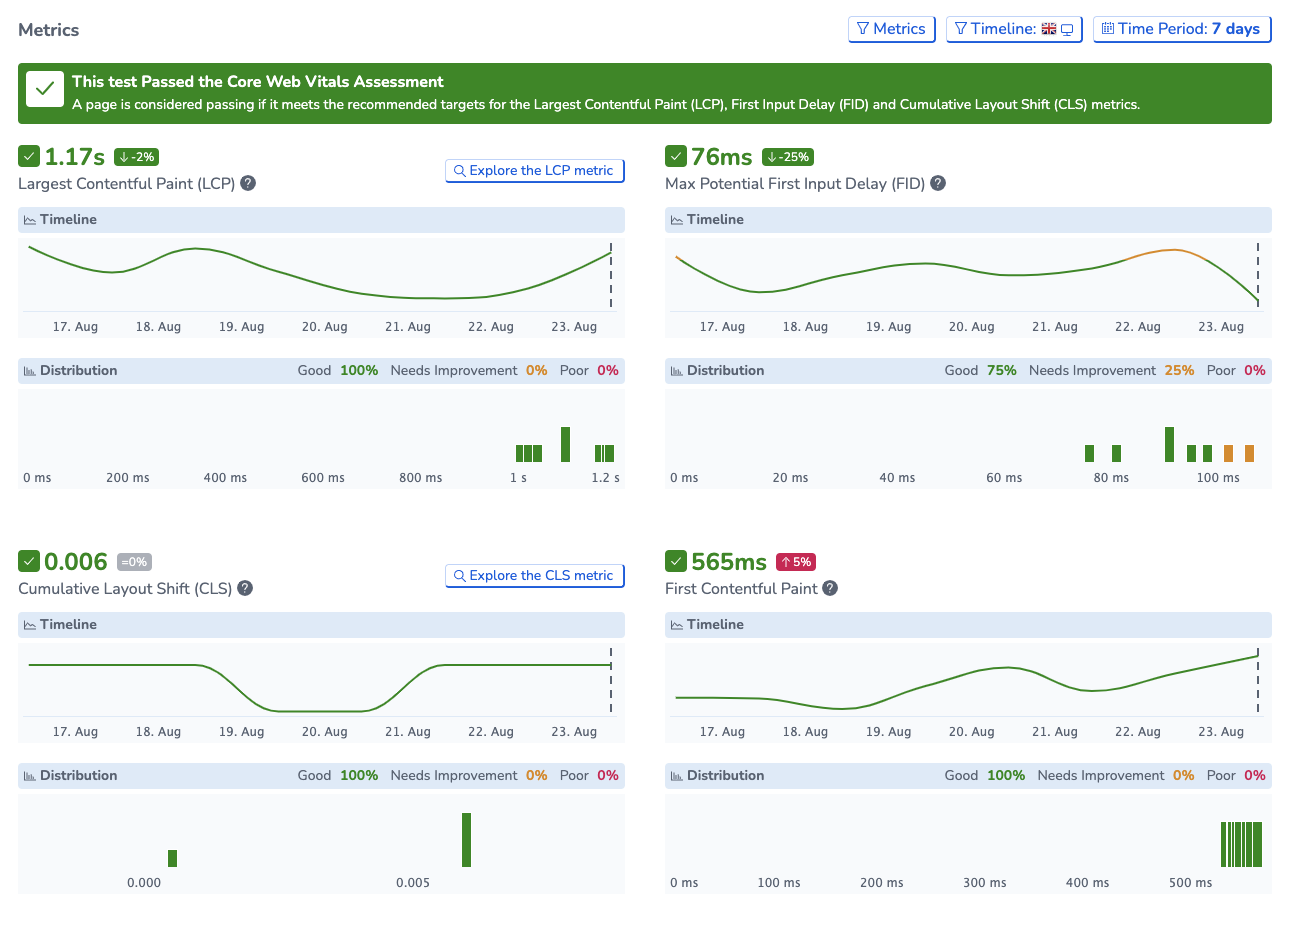This screenshot has height=926, width=1290.
Task: Click help icon next to Largest Contentful Paint
Action: pos(248,183)
